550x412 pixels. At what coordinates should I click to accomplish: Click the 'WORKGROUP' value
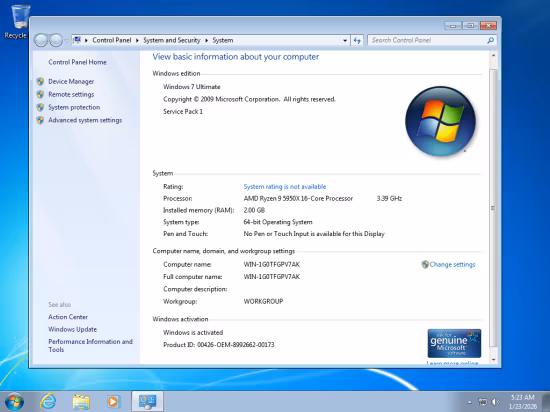click(x=263, y=301)
